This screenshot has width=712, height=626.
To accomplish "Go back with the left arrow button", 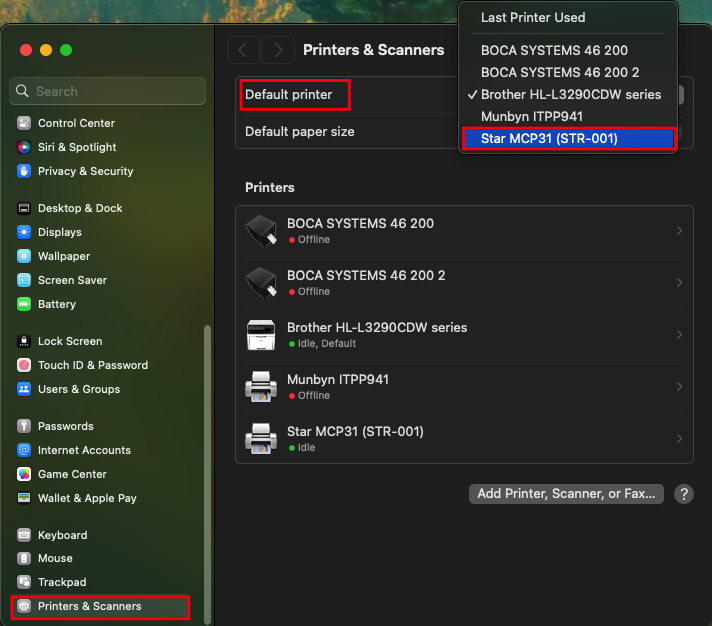I will pyautogui.click(x=243, y=50).
